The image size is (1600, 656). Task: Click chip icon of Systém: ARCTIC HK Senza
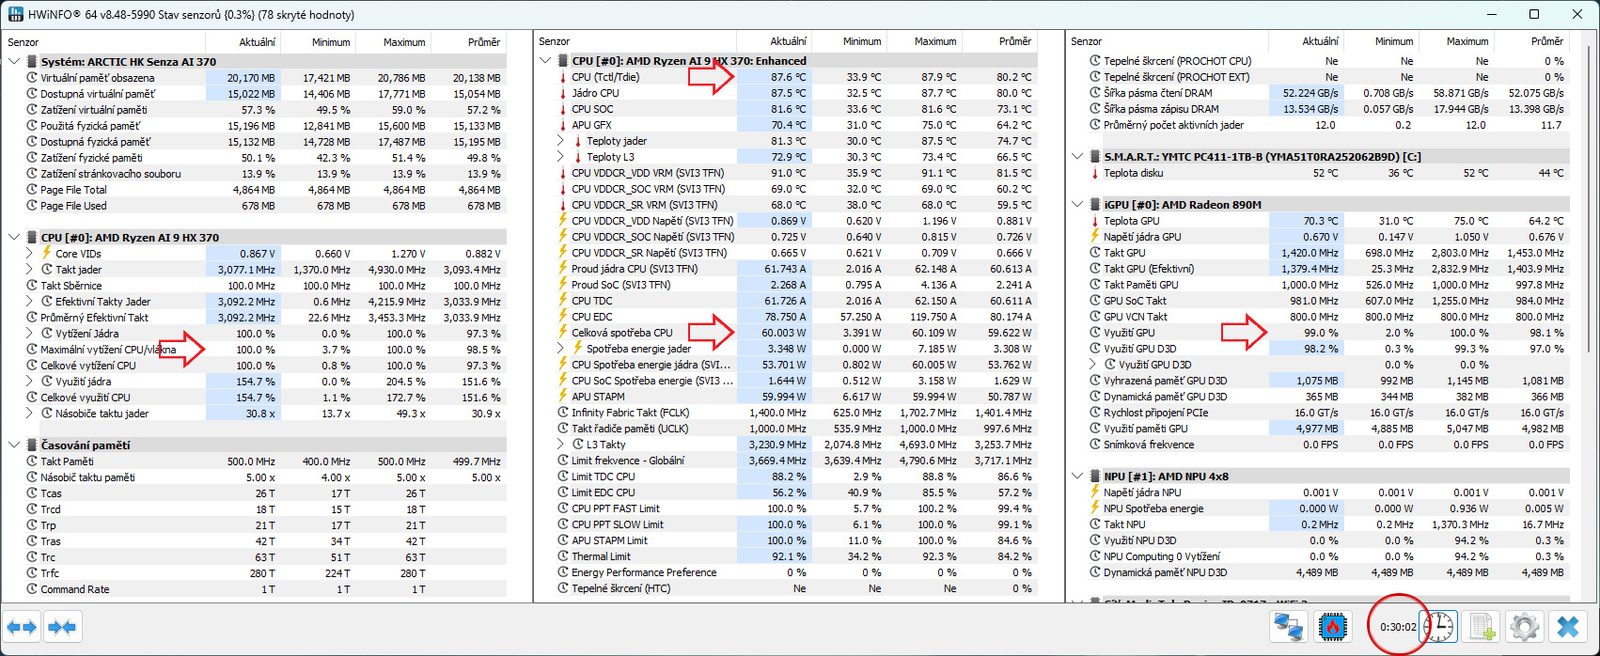coord(32,62)
